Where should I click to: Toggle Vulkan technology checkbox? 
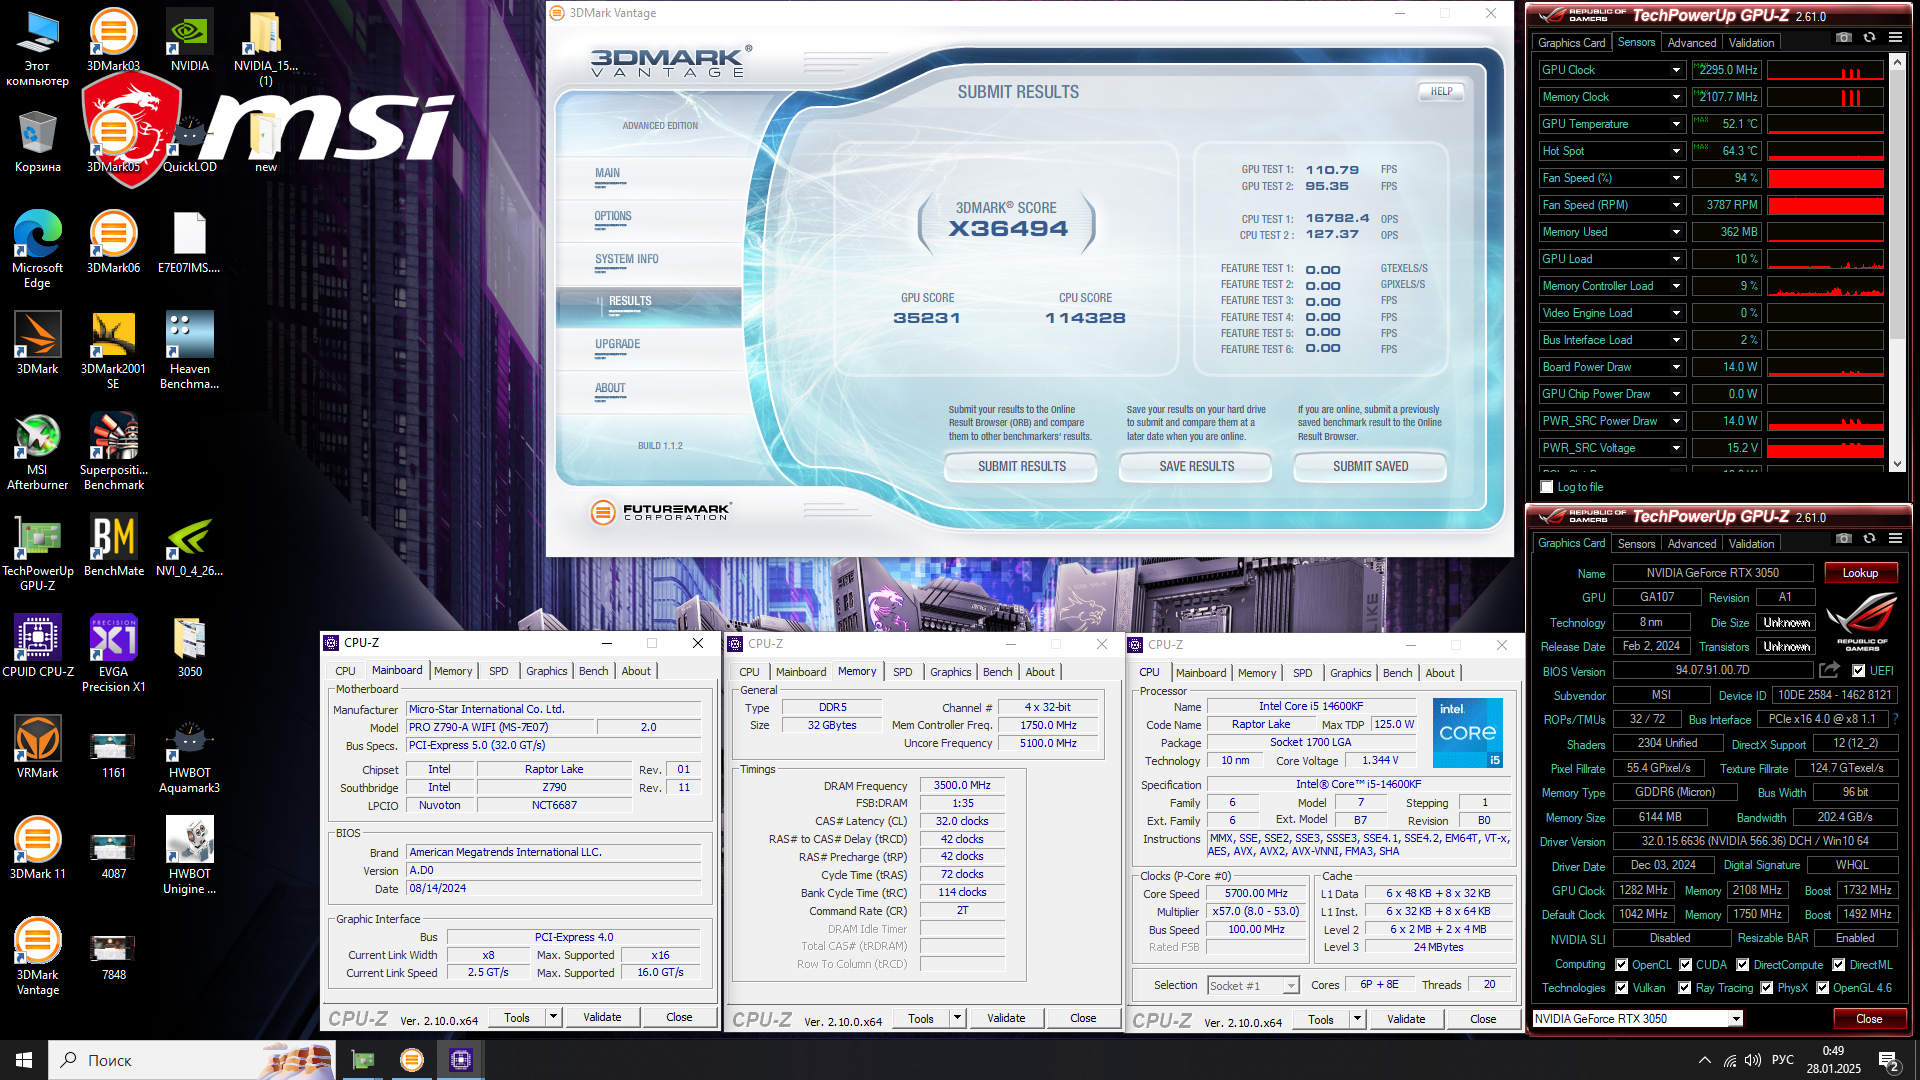(x=1622, y=988)
